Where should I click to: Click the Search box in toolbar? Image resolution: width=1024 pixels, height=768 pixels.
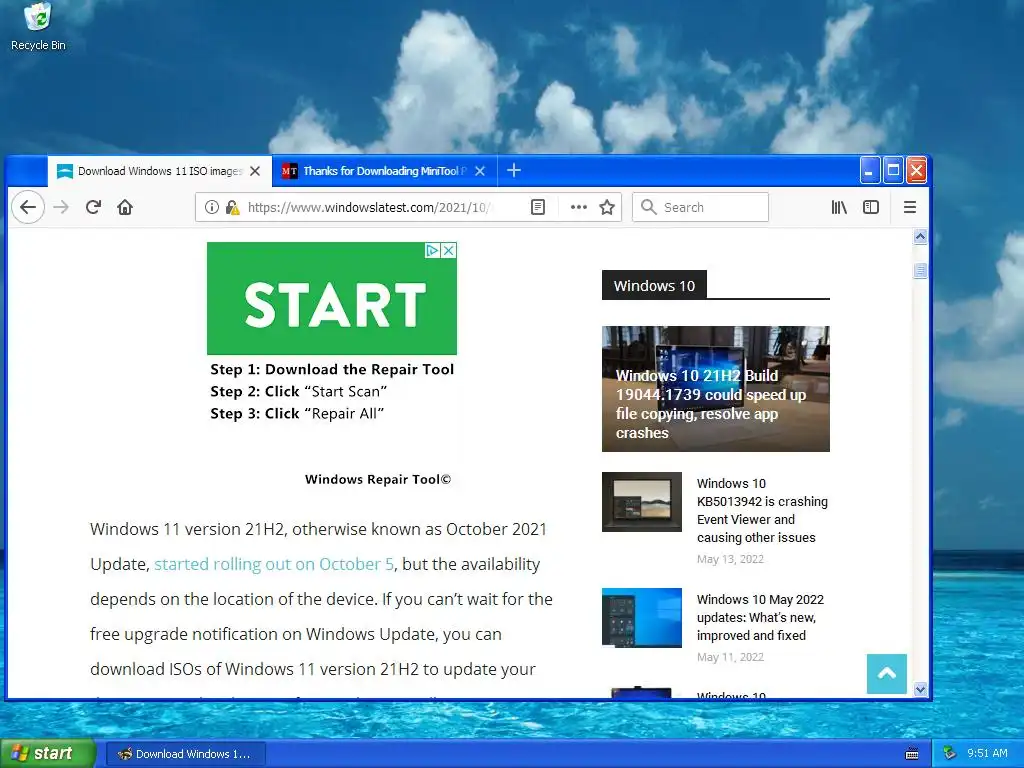coord(700,207)
